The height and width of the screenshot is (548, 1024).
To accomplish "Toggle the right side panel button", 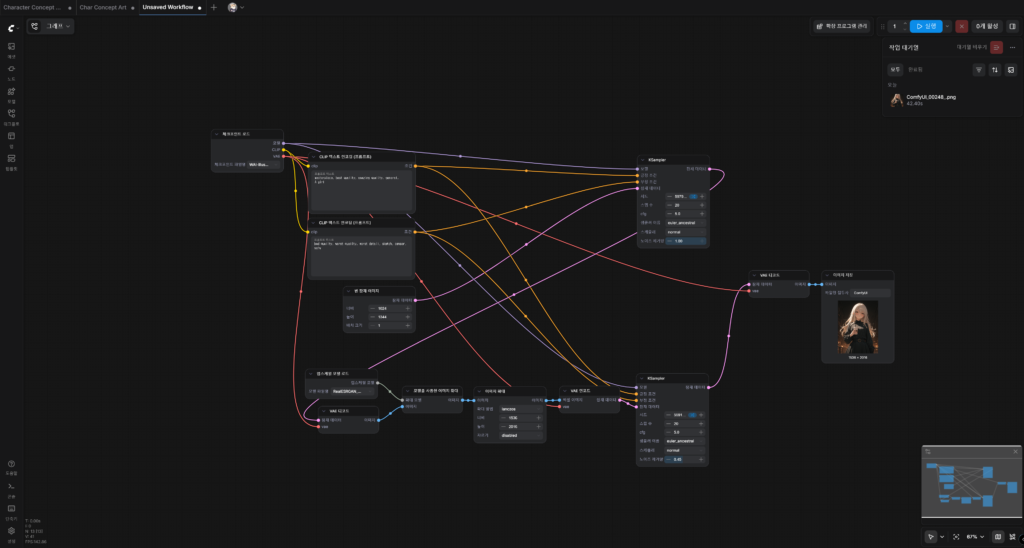I will tap(1013, 26).
